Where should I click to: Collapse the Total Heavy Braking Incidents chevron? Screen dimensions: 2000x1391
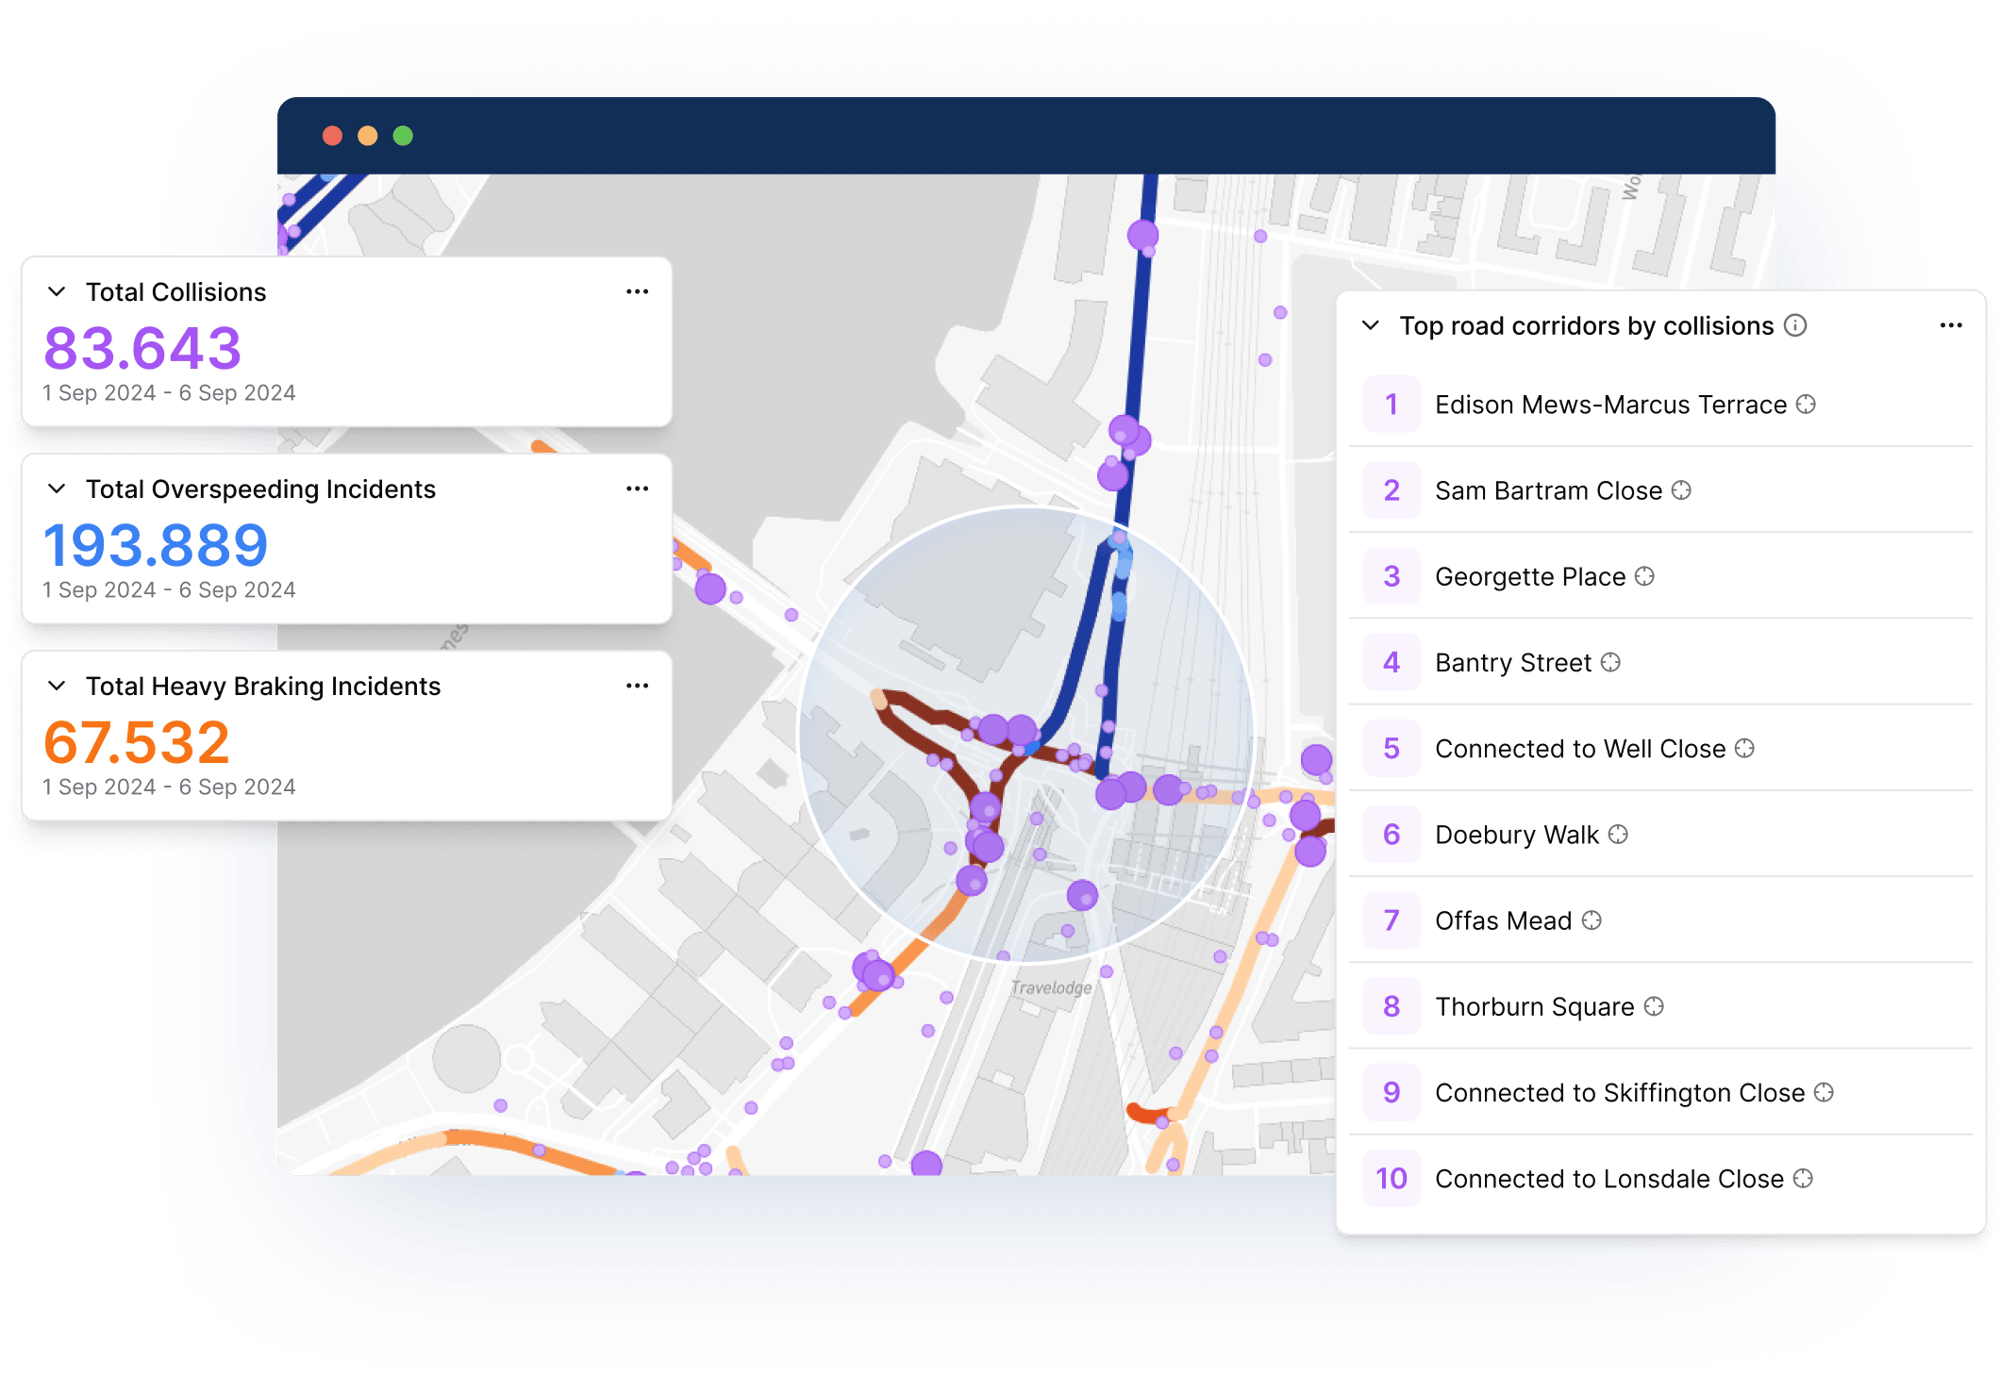(x=57, y=686)
